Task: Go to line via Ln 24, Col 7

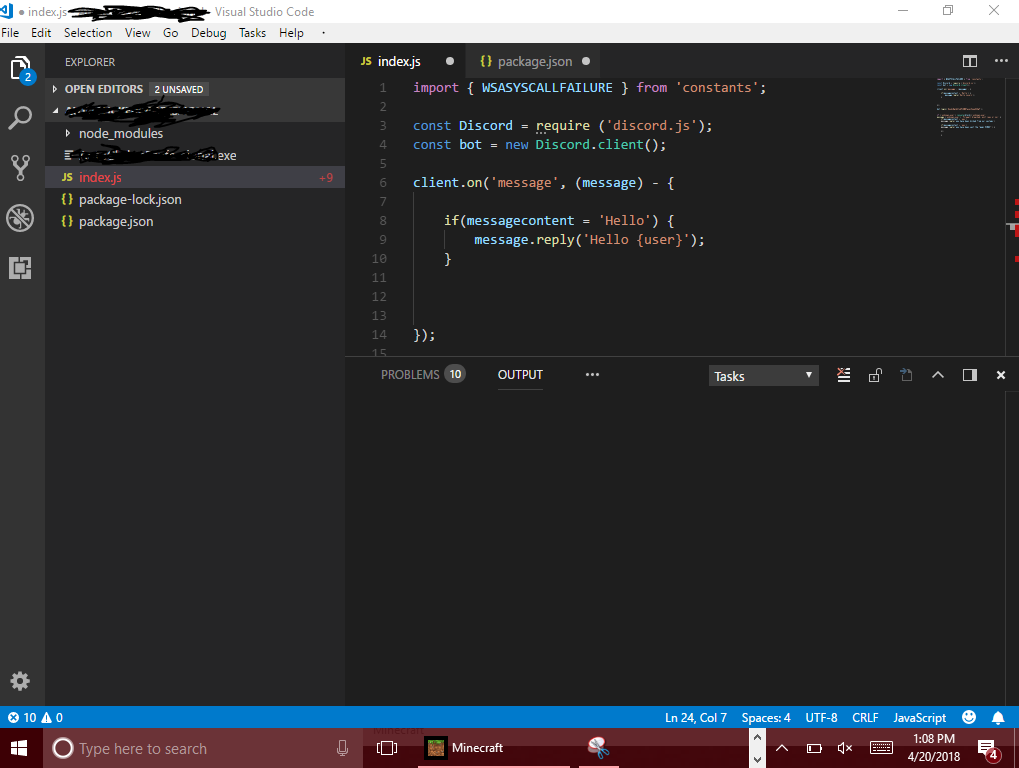Action: [695, 717]
